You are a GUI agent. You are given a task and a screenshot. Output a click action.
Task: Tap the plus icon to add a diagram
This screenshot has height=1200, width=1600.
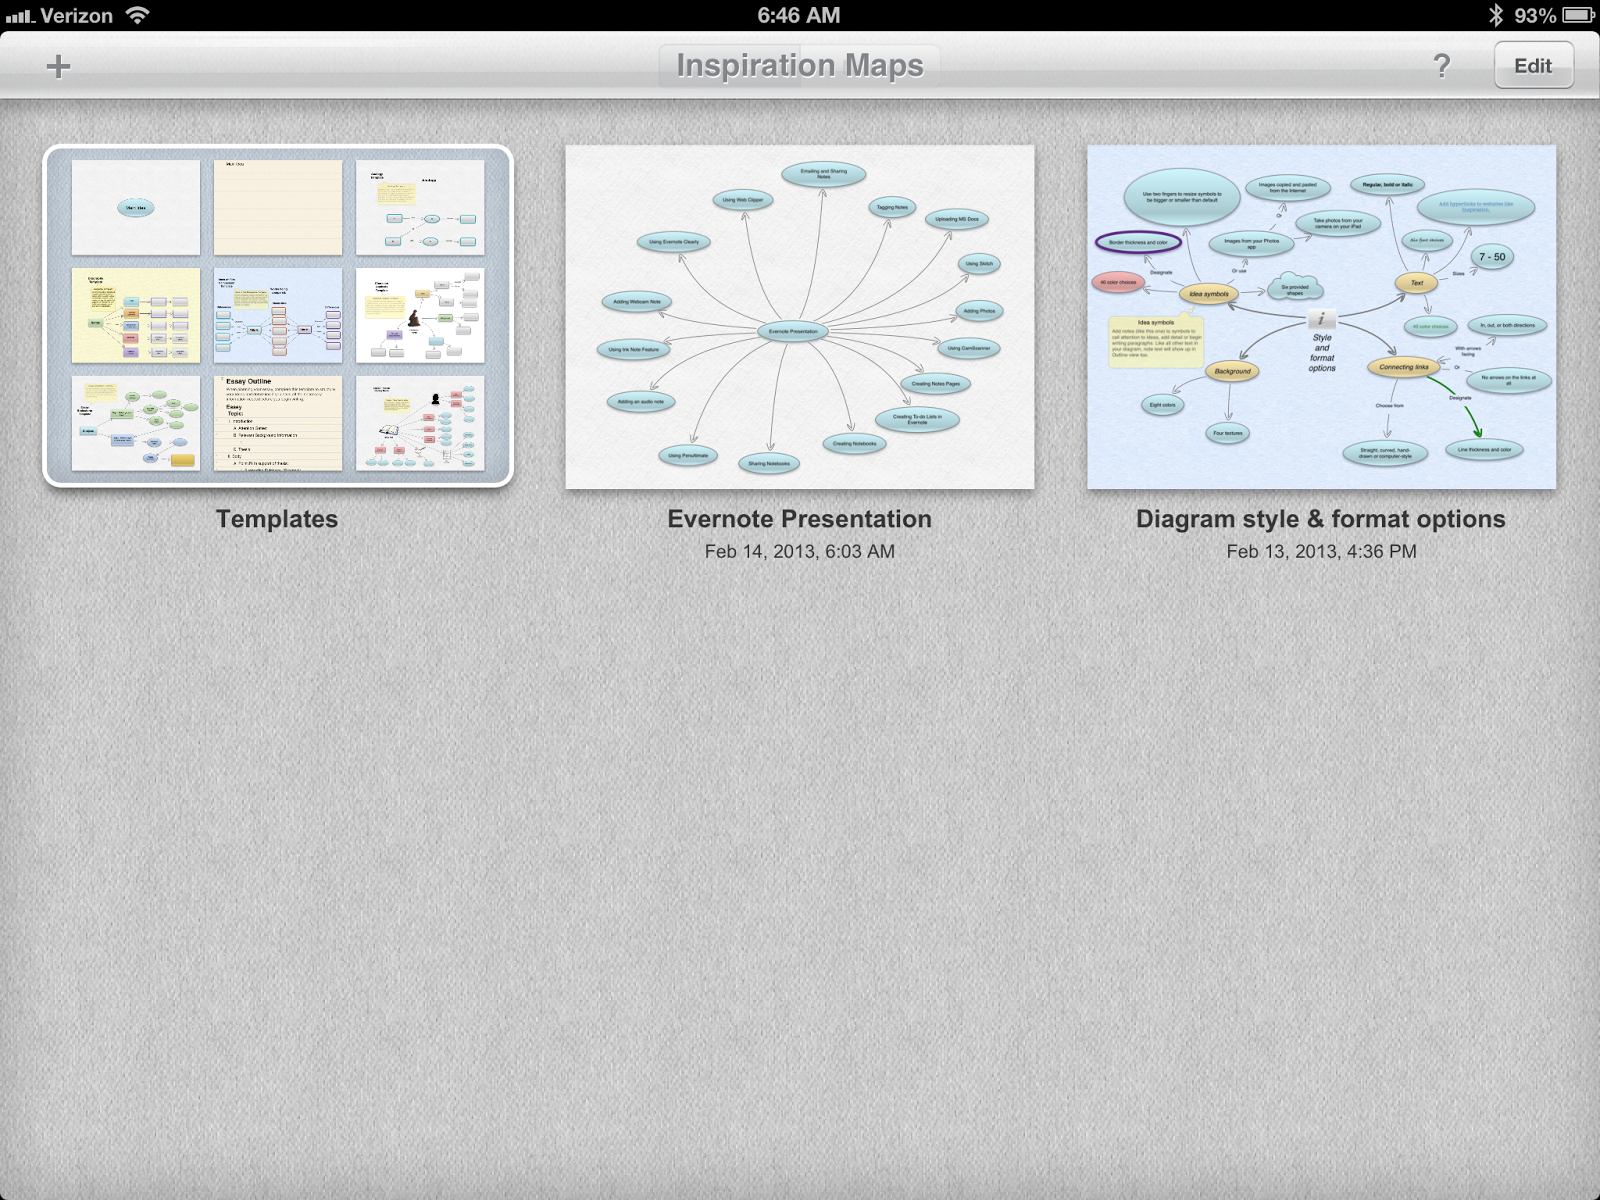click(59, 67)
